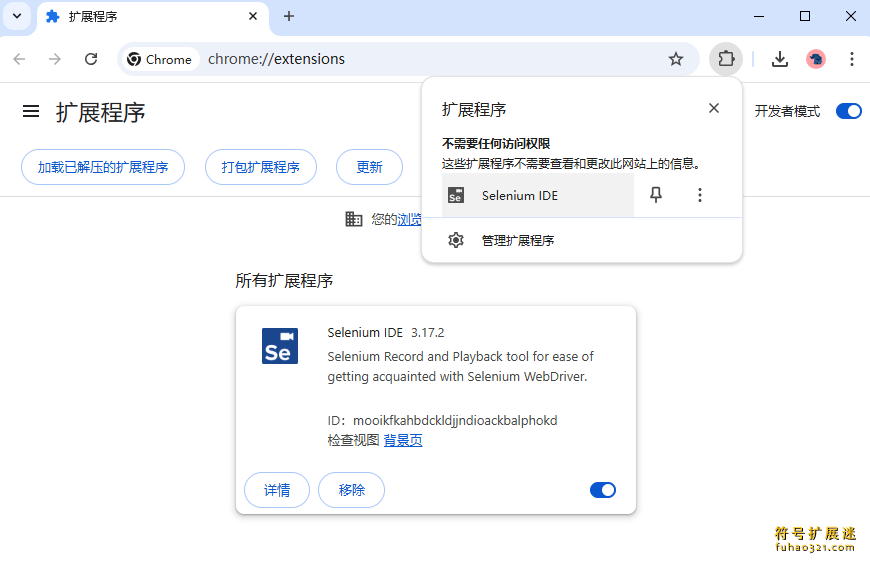Click the gear icon beside 管理扩展程序

[456, 240]
